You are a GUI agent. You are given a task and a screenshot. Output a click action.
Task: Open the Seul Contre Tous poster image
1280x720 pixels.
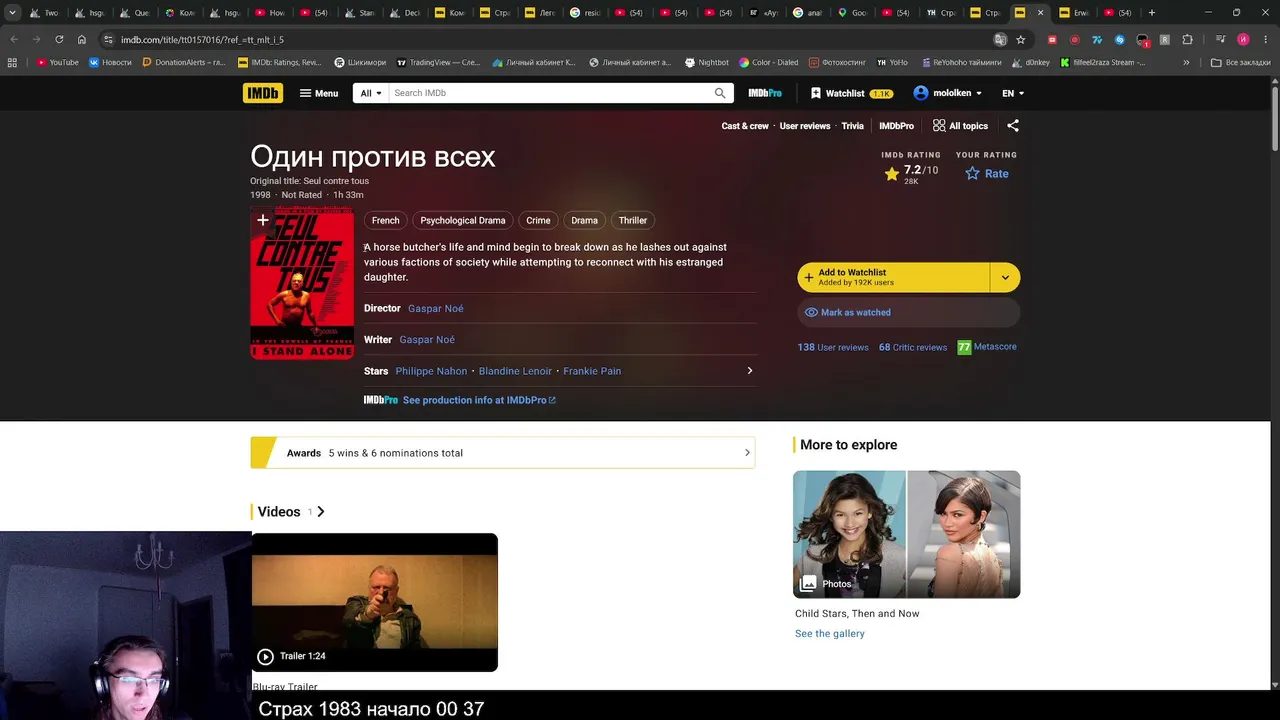(x=302, y=282)
